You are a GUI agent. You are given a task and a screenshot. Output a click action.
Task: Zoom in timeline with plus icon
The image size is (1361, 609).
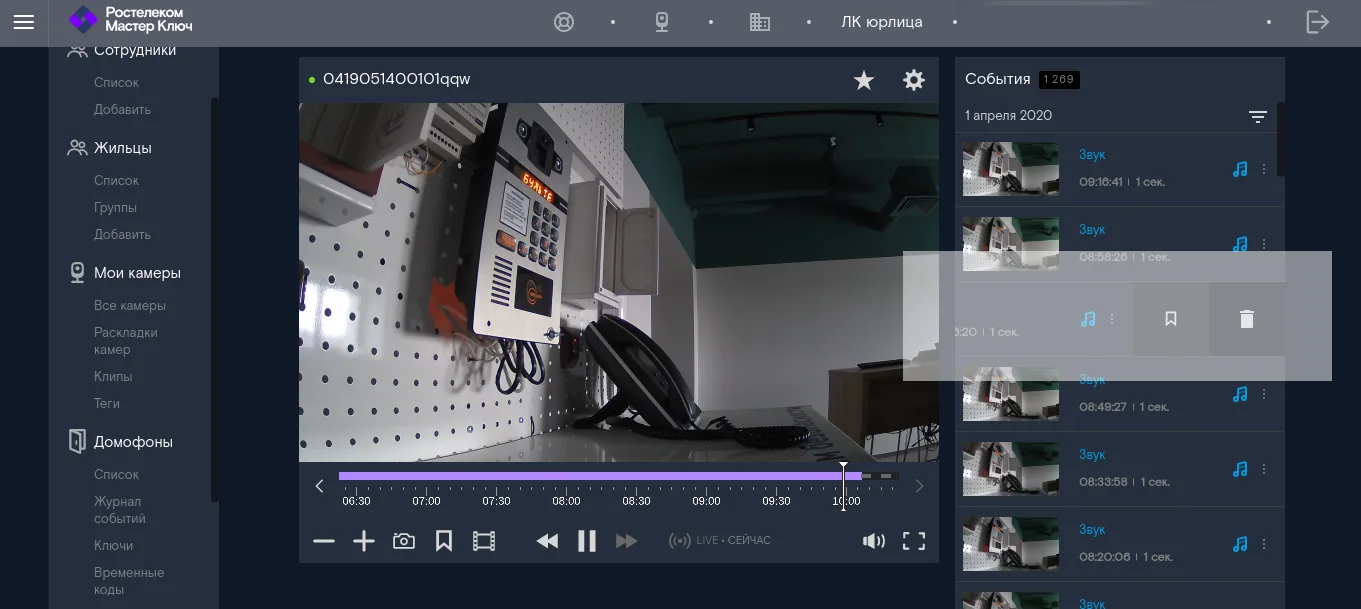point(364,541)
